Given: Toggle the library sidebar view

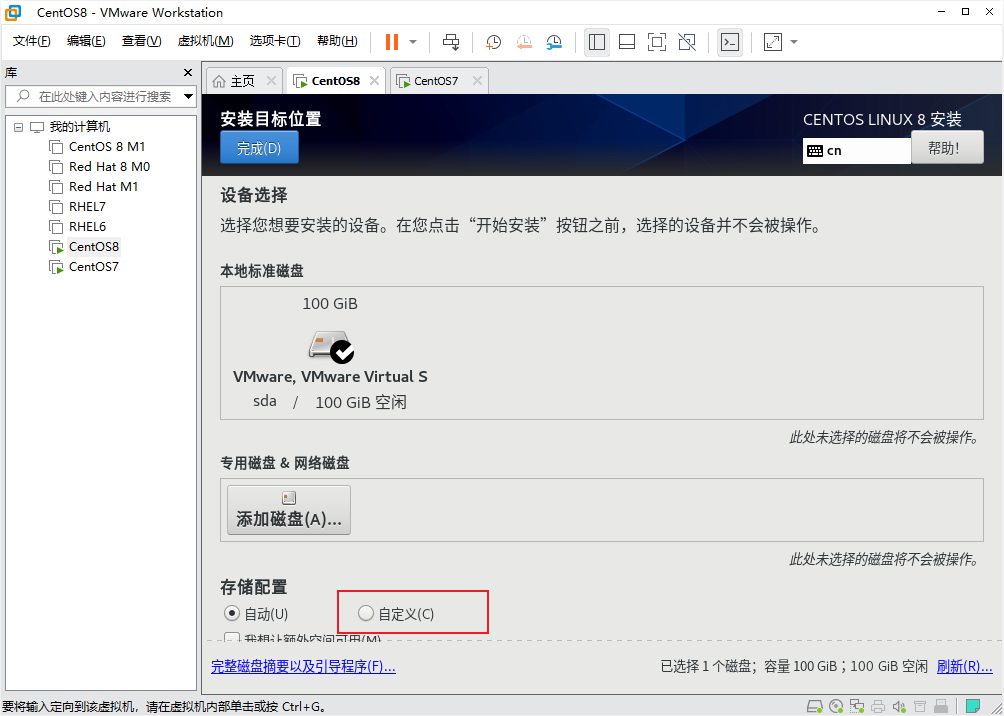Looking at the screenshot, I should click(597, 42).
